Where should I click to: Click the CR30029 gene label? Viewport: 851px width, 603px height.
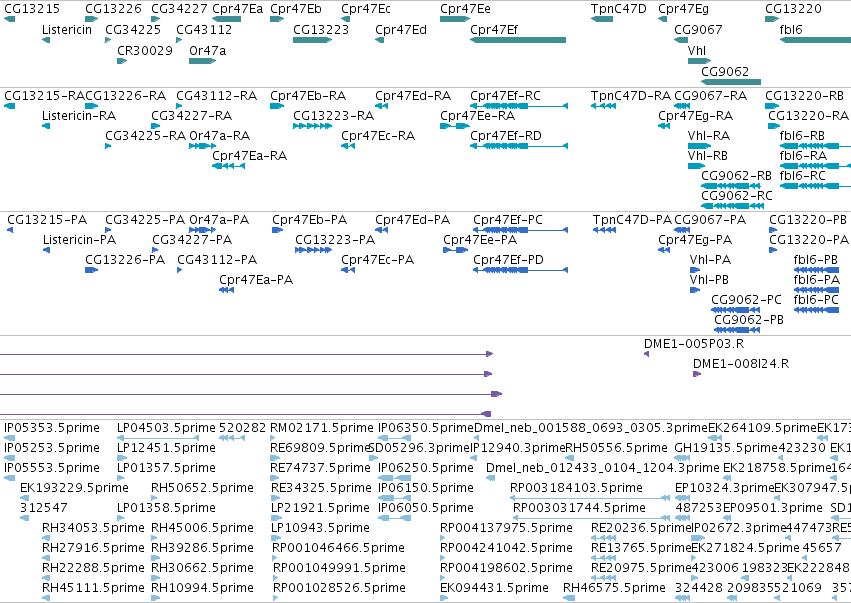tap(145, 50)
